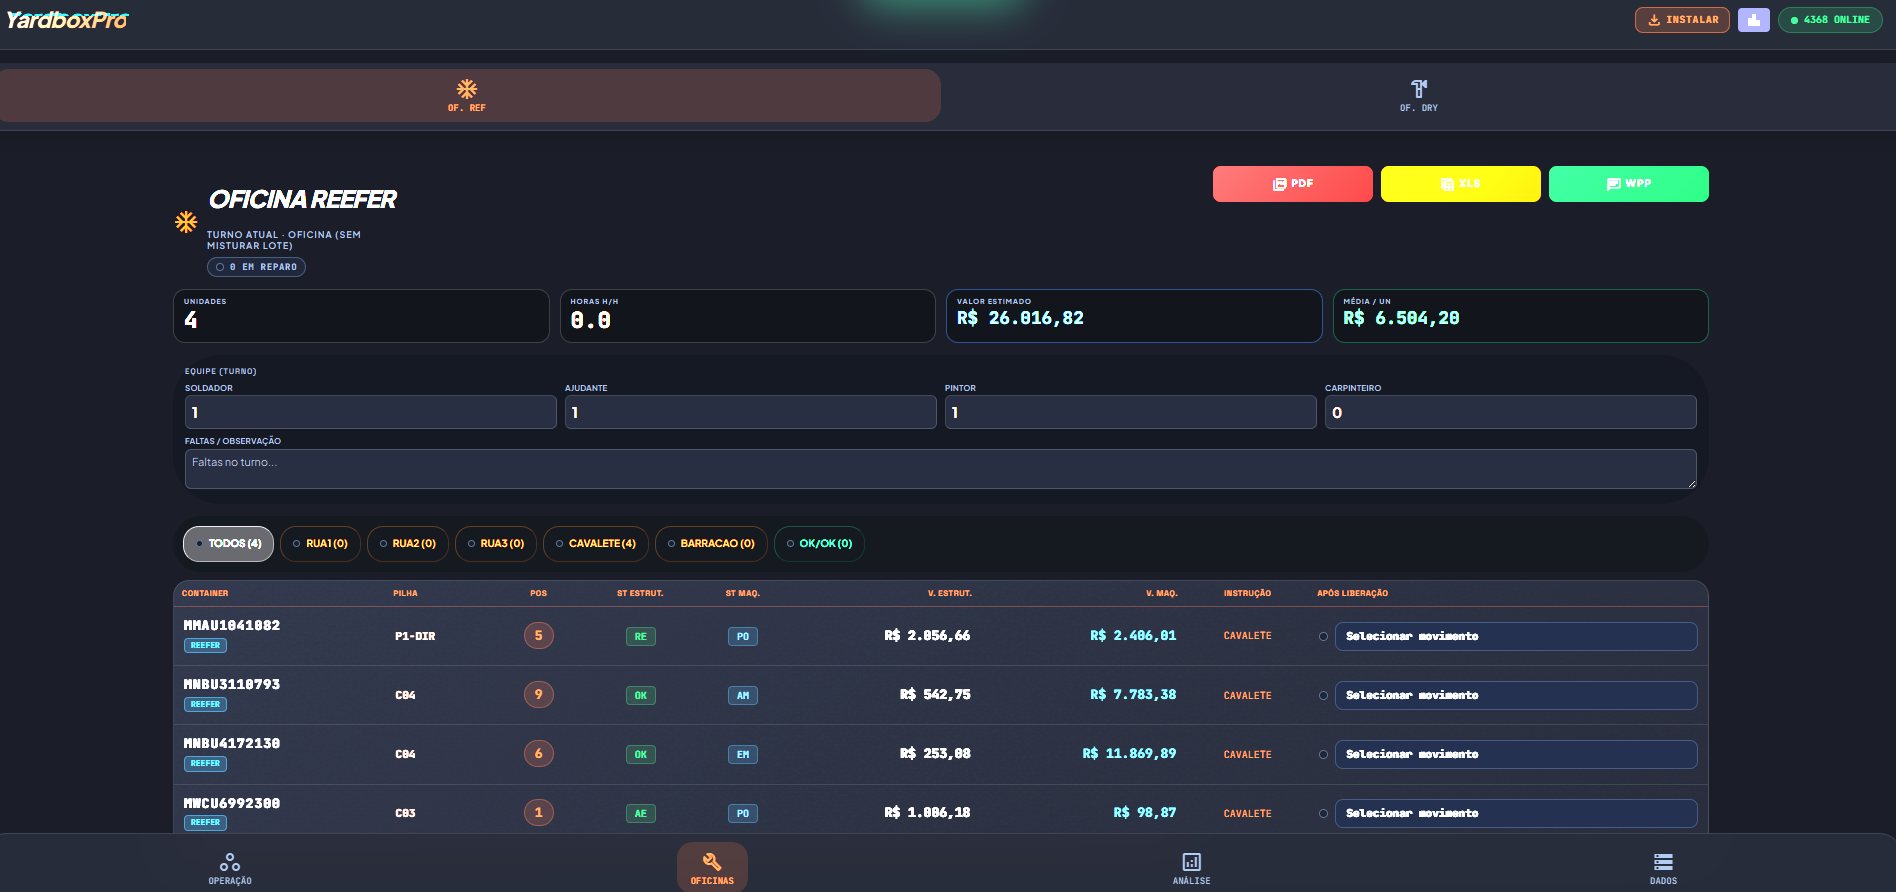The height and width of the screenshot is (892, 1896).
Task: Share via the green WPP button
Action: tap(1628, 184)
